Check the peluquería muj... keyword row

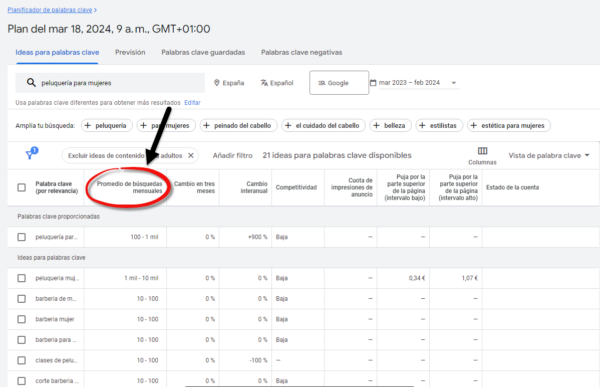pyautogui.click(x=21, y=278)
